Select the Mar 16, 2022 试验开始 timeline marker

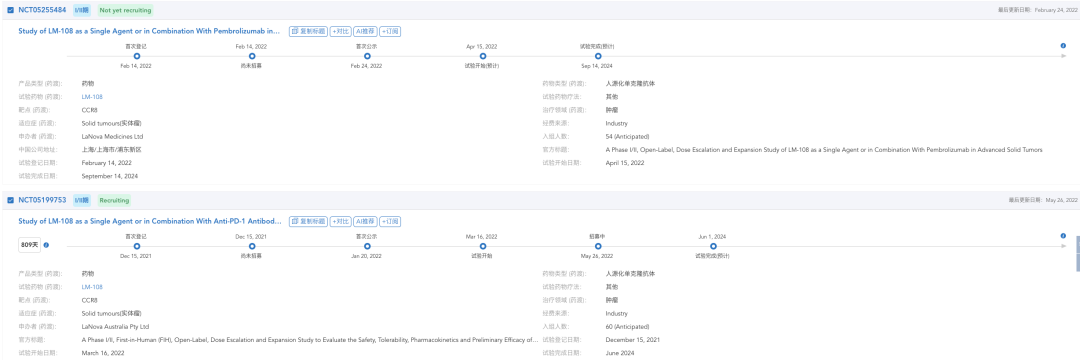tap(482, 246)
